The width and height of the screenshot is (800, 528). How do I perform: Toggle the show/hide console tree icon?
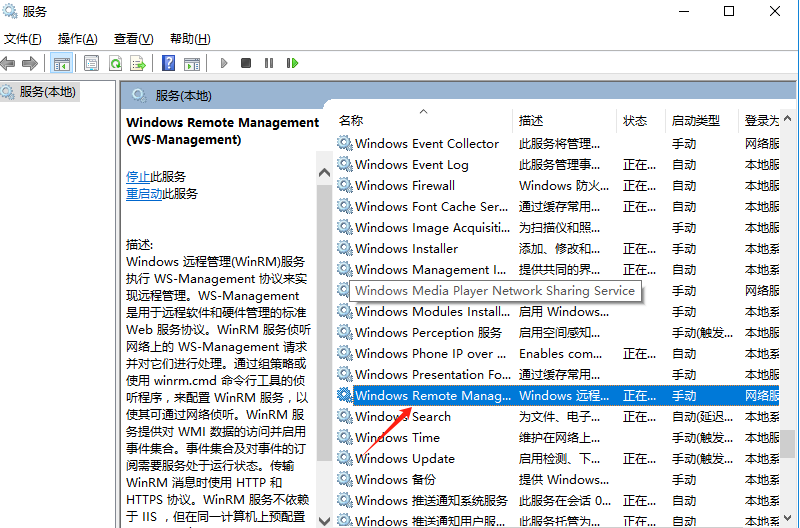point(62,63)
